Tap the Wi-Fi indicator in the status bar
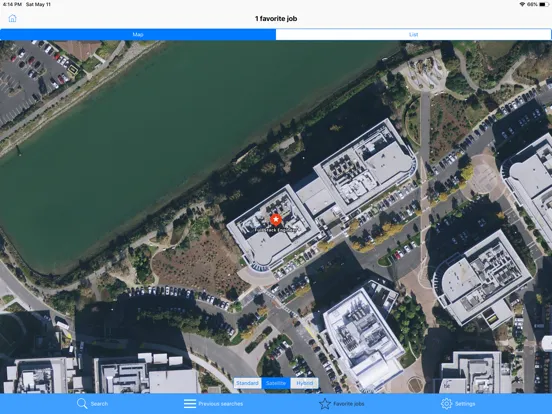552x414 pixels. click(x=522, y=4)
